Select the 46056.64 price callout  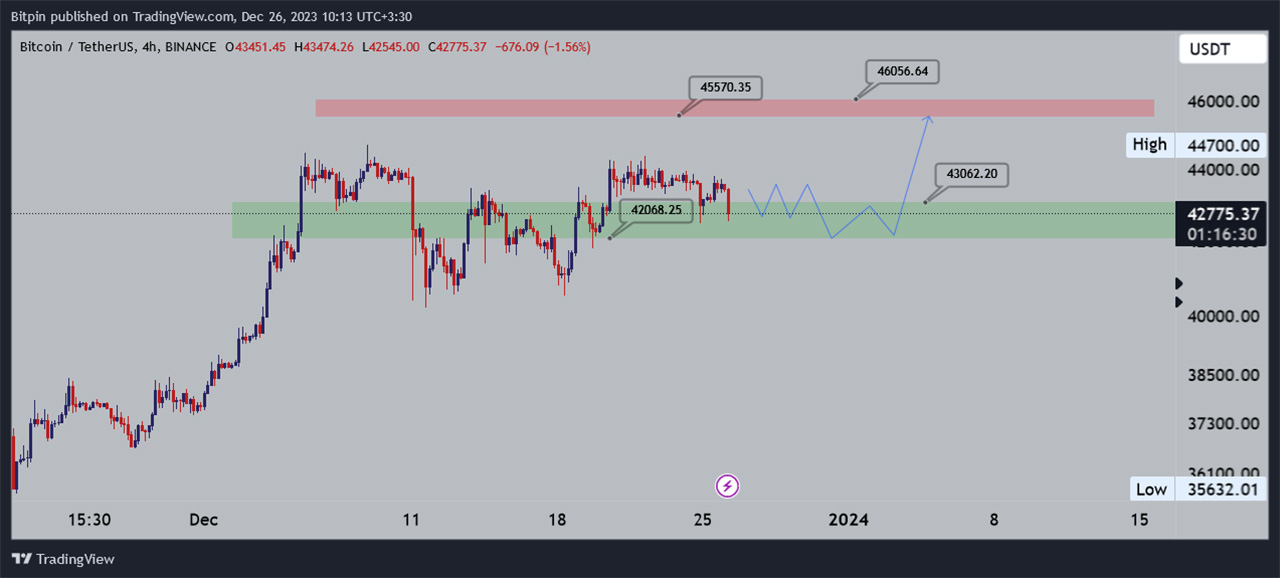click(x=903, y=71)
